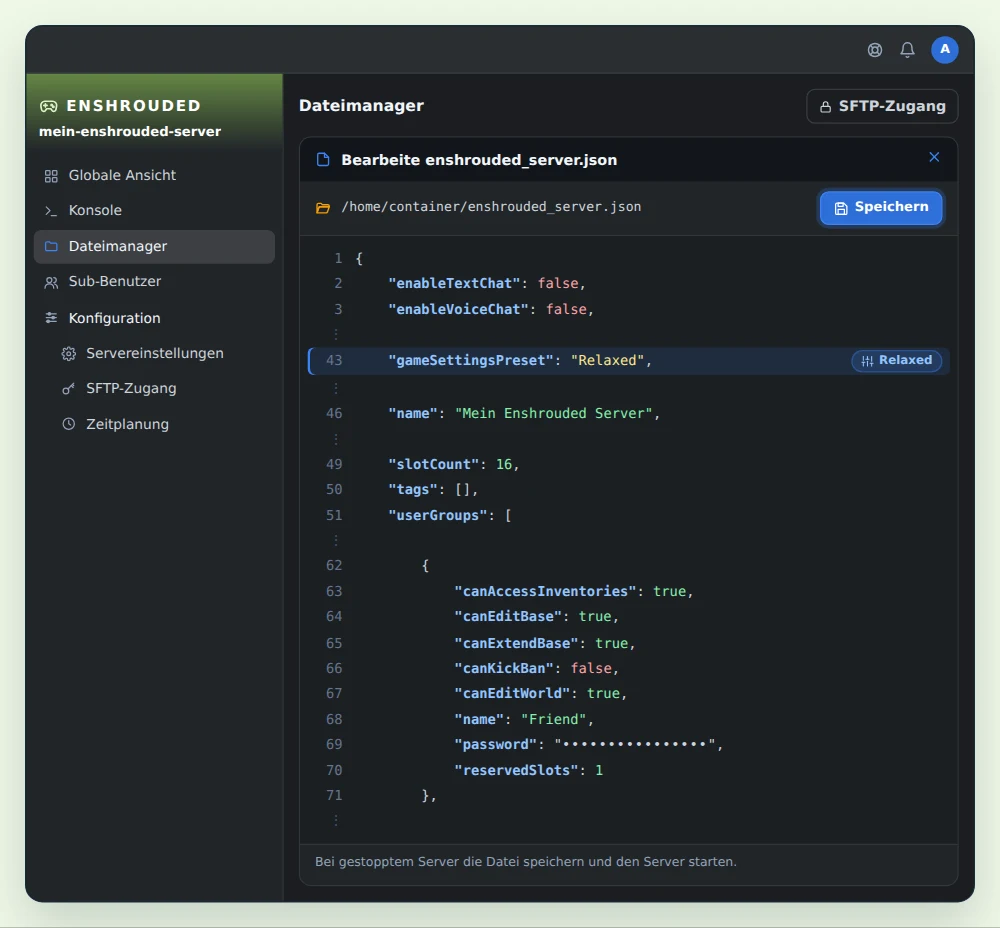Screen dimensions: 1000x928
Task: Click "Relaxed" value of gameSettingsPreset
Action: click(x=607, y=360)
